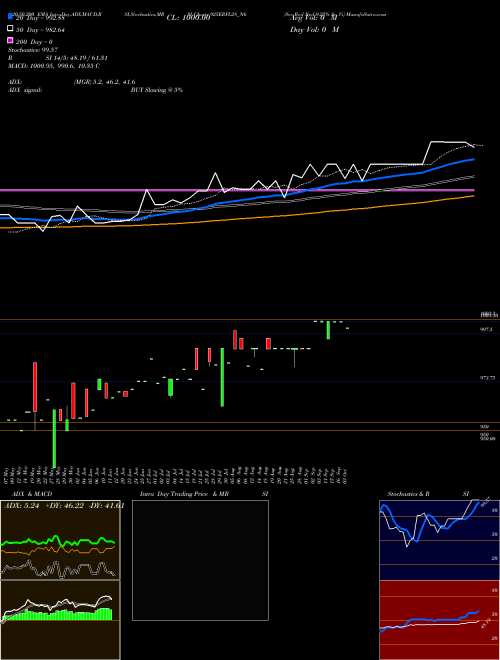Image resolution: width=500 pixels, height=660 pixels.
Task: Click the tallest green candlestick in late May
Action: [54, 439]
